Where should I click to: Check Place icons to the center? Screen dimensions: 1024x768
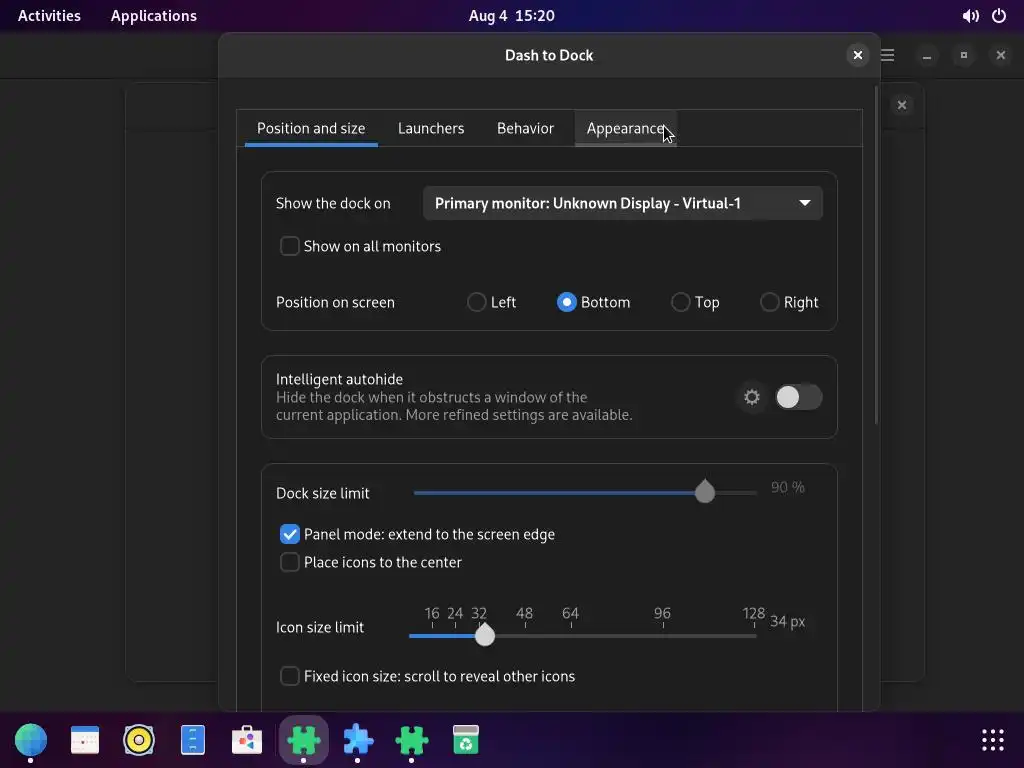pos(289,562)
